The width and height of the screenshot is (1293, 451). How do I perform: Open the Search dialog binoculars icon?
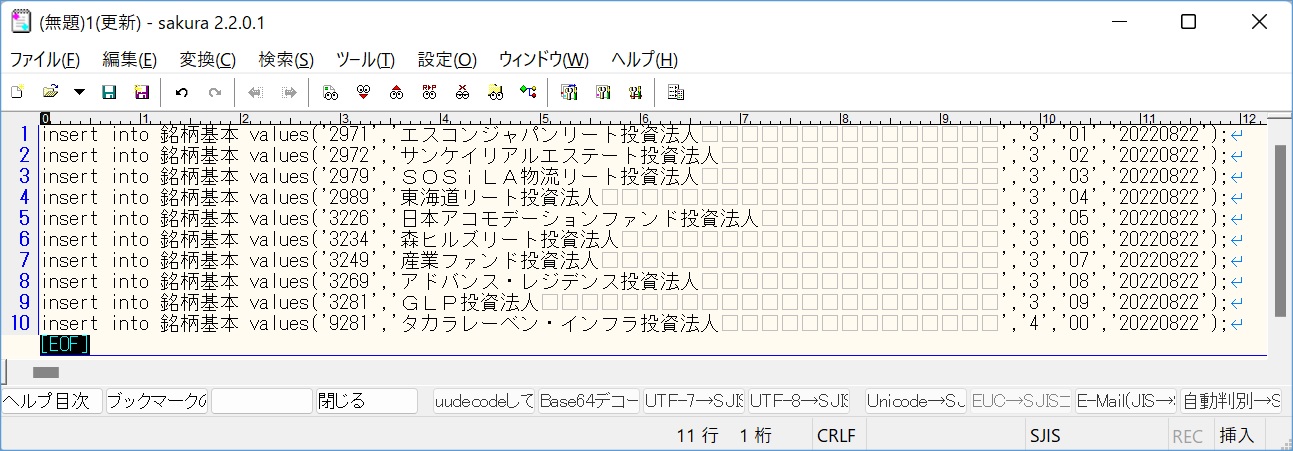(331, 92)
